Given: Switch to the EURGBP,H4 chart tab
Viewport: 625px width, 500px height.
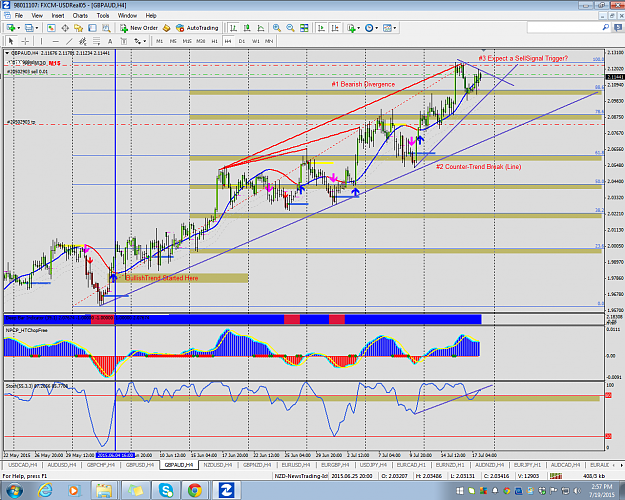Looking at the screenshot, I should pyautogui.click(x=335, y=465).
